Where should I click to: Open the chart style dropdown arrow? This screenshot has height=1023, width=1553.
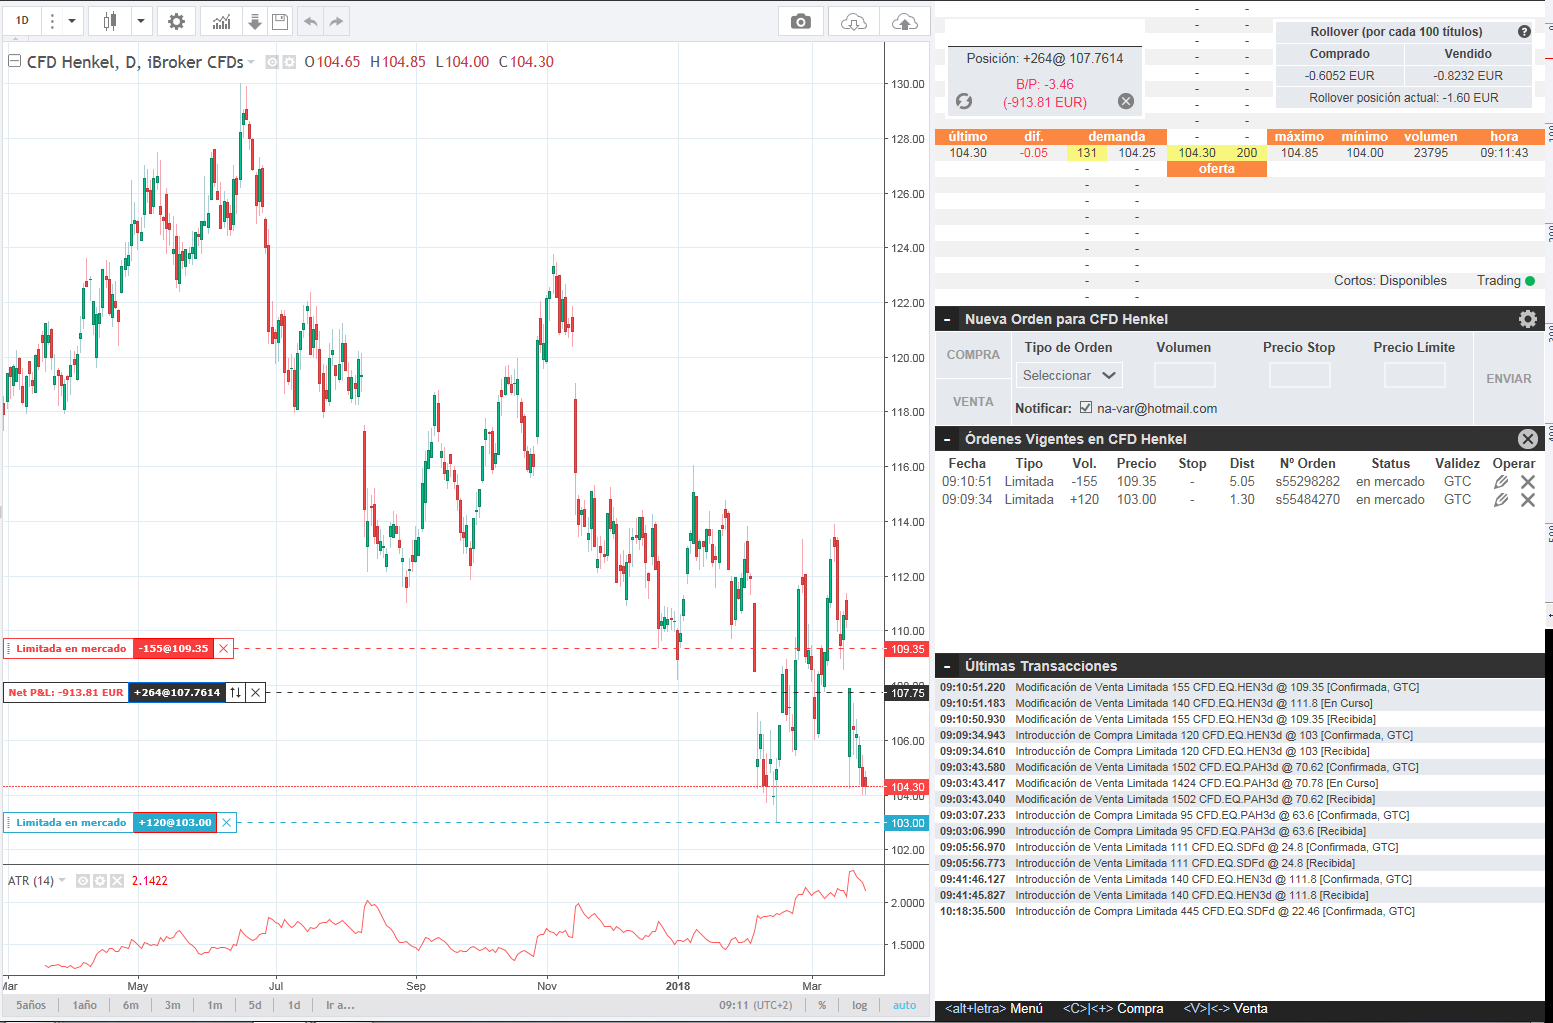pos(141,21)
